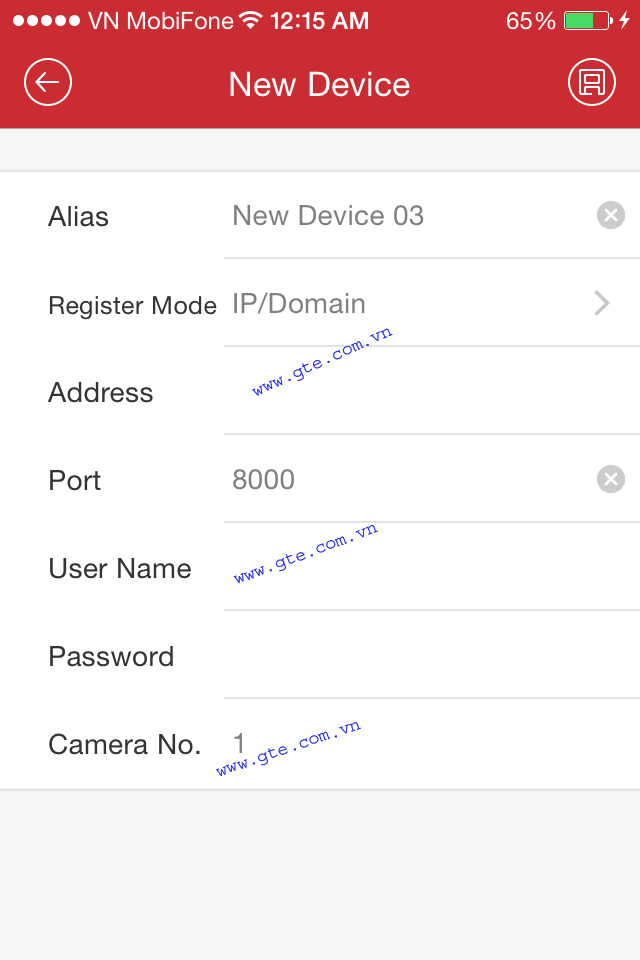Clear the Port field value

pyautogui.click(x=610, y=480)
